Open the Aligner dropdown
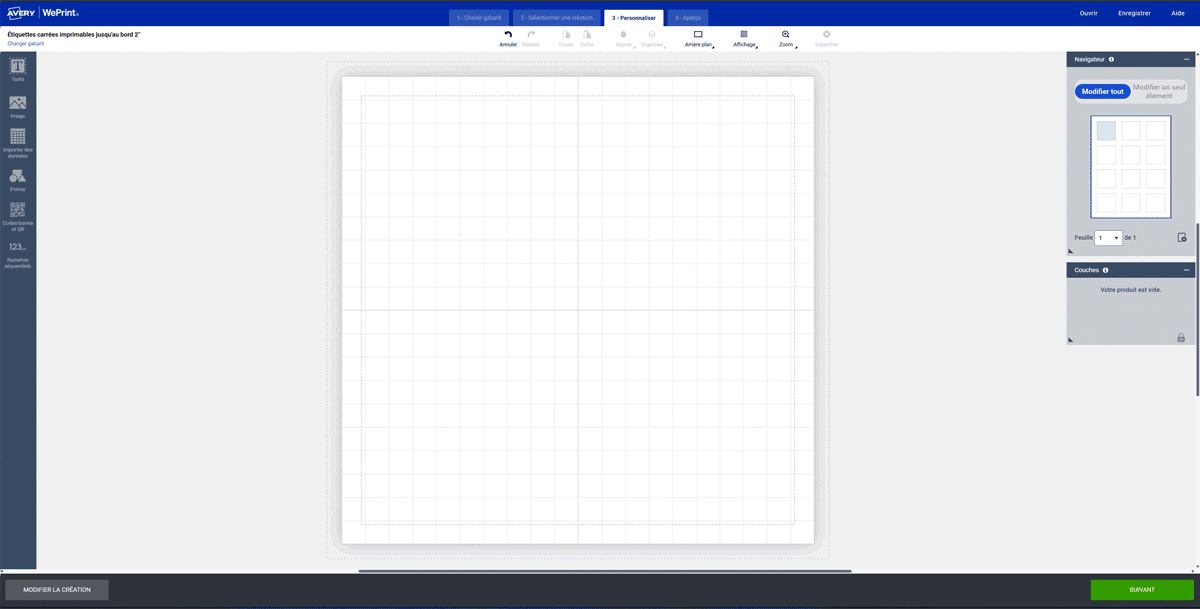The image size is (1200, 609). tap(624, 39)
